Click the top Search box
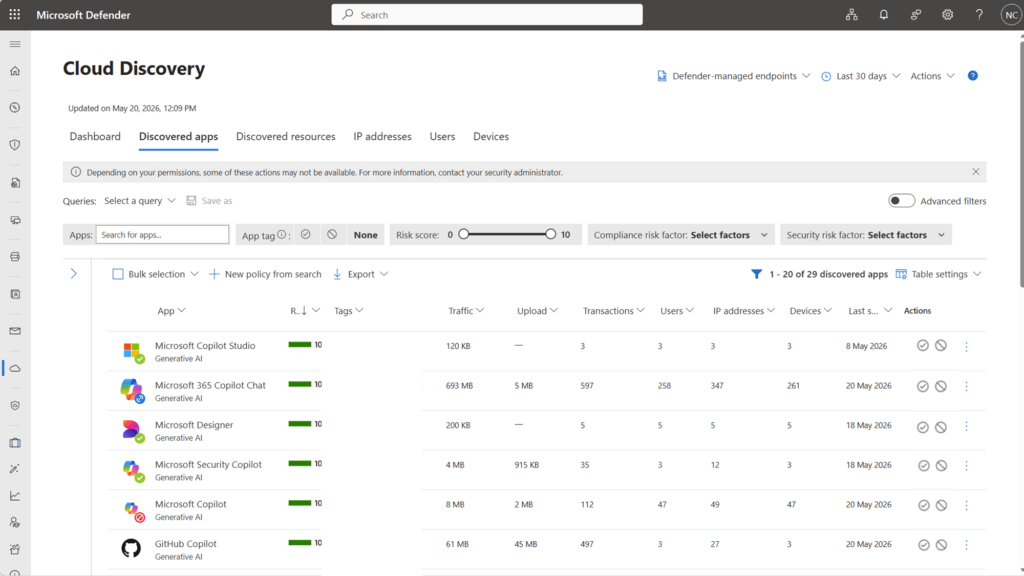 (487, 14)
